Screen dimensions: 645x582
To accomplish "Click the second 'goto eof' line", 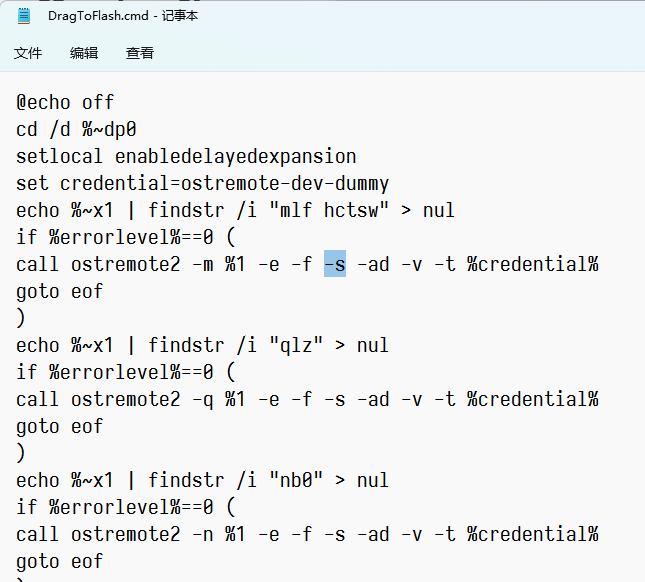I will 60,427.
